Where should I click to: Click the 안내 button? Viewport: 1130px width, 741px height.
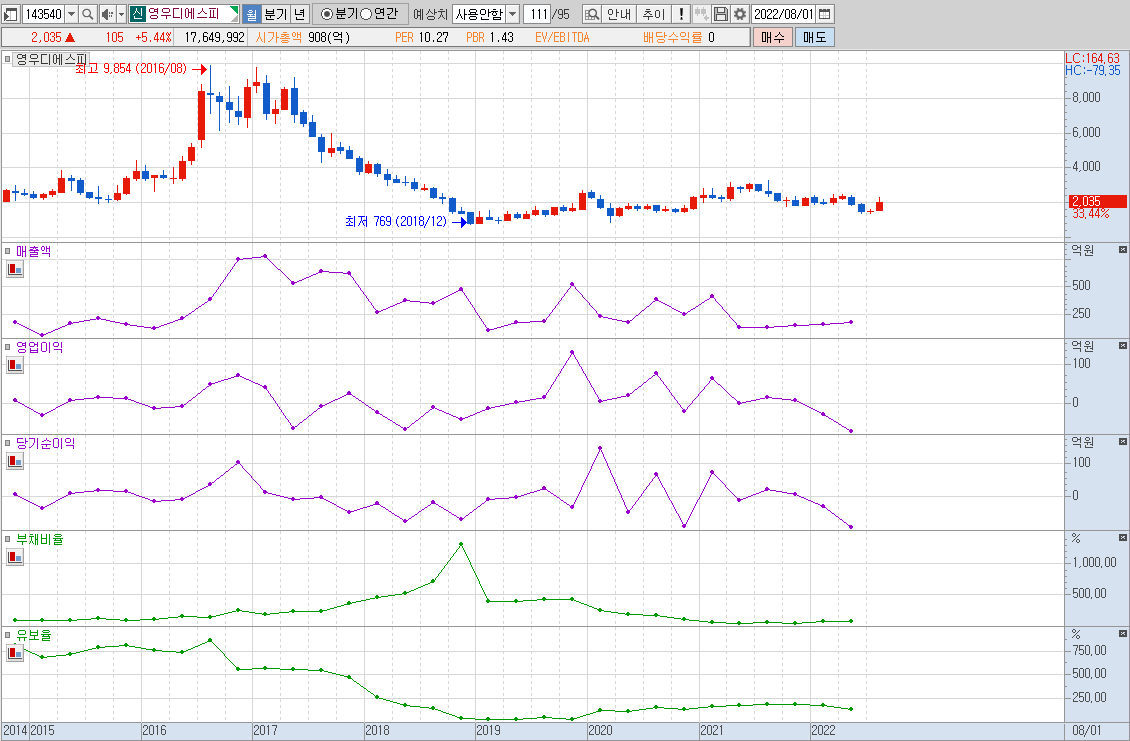pos(619,14)
